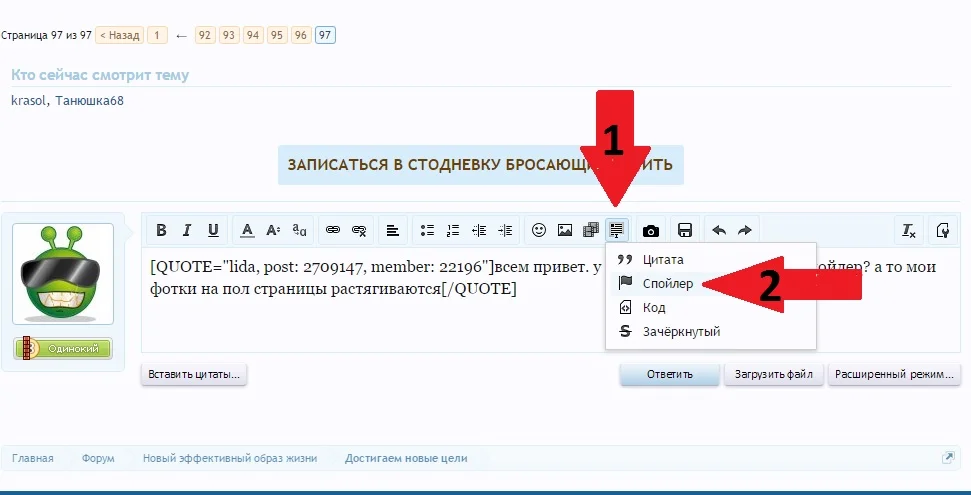The width and height of the screenshot is (971, 495).
Task: Click the remove formatting icon
Action: [x=908, y=230]
